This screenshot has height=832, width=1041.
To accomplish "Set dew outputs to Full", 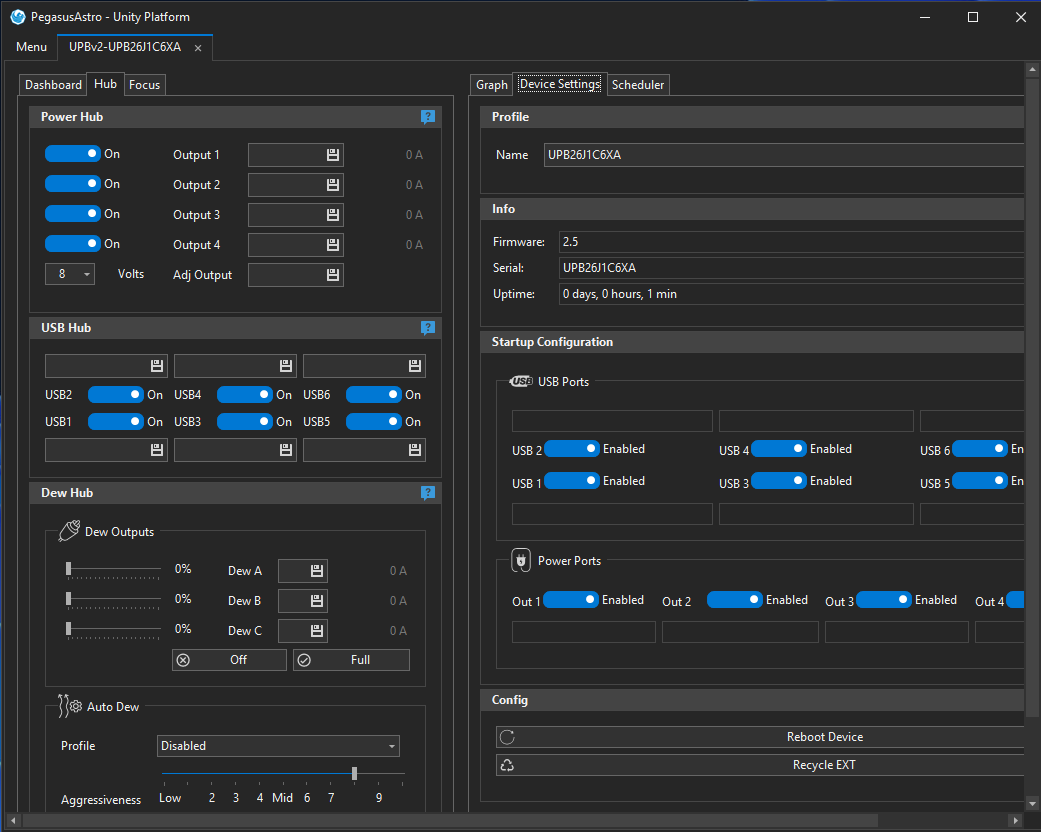I will 351,659.
